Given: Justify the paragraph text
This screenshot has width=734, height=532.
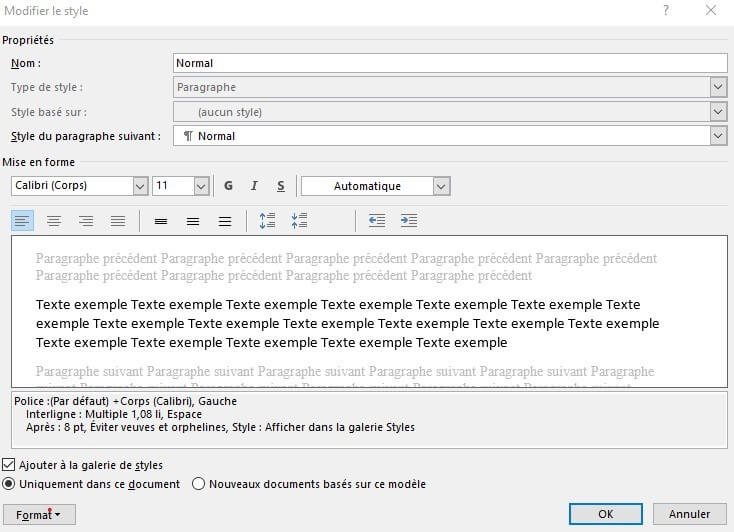Looking at the screenshot, I should 117,221.
